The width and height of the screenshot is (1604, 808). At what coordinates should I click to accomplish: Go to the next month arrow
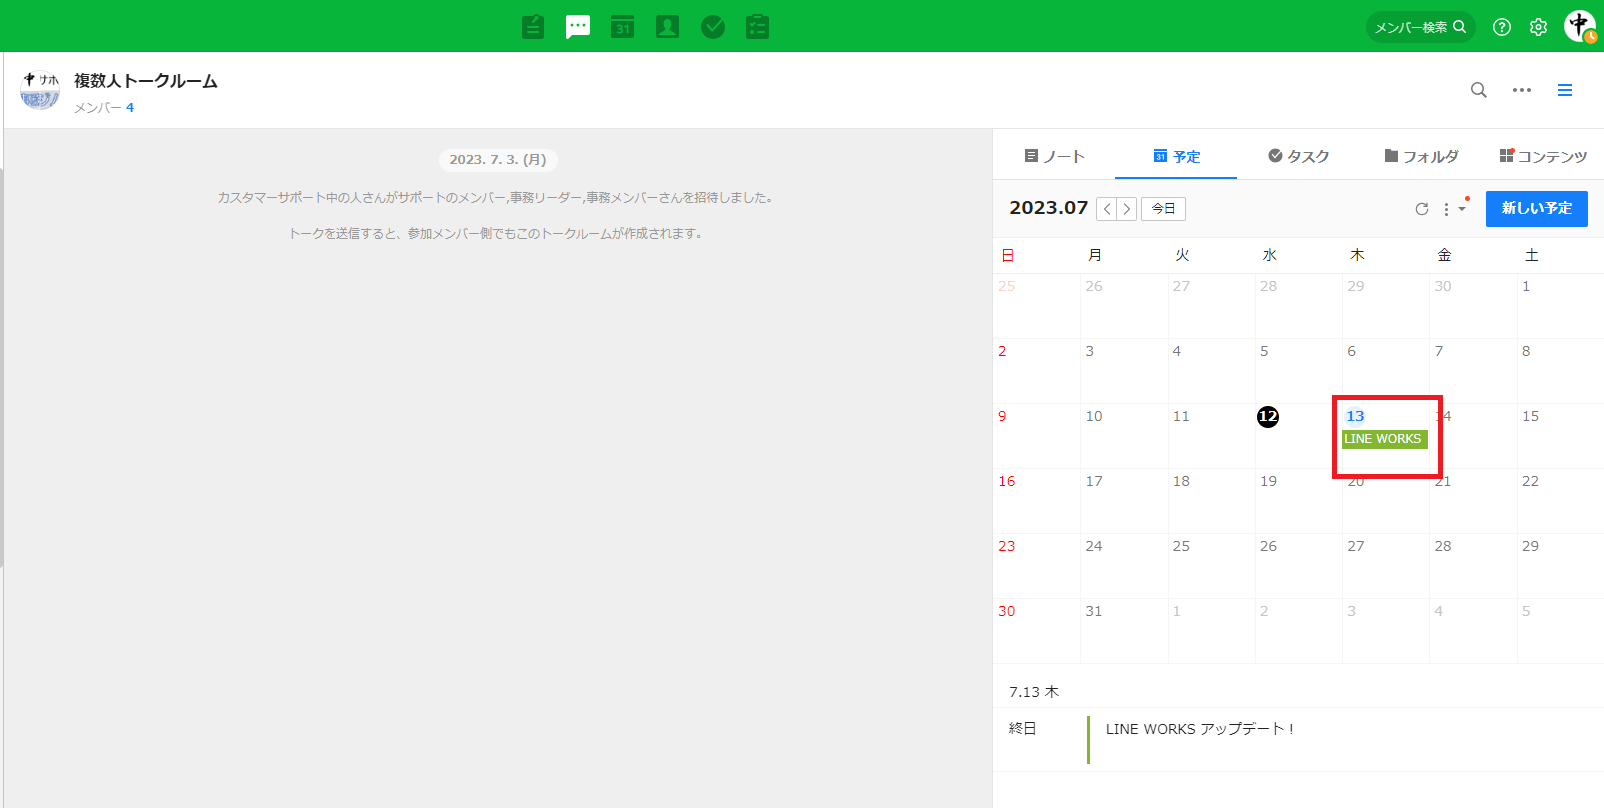(1127, 209)
